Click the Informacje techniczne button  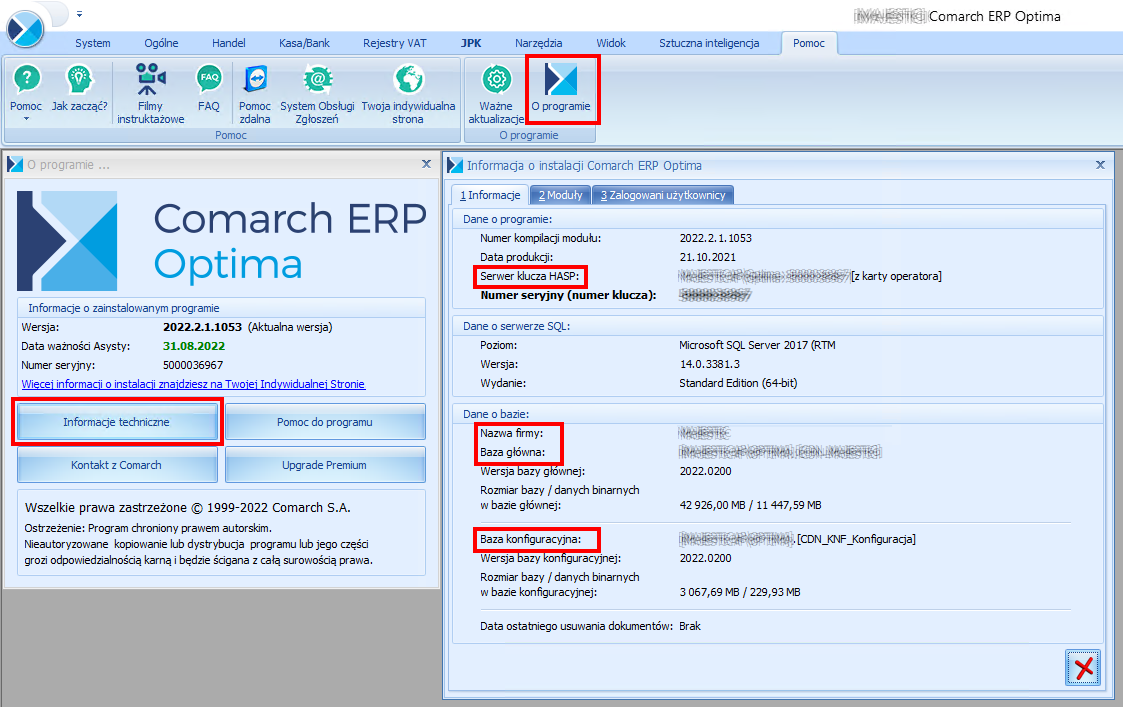pos(117,422)
